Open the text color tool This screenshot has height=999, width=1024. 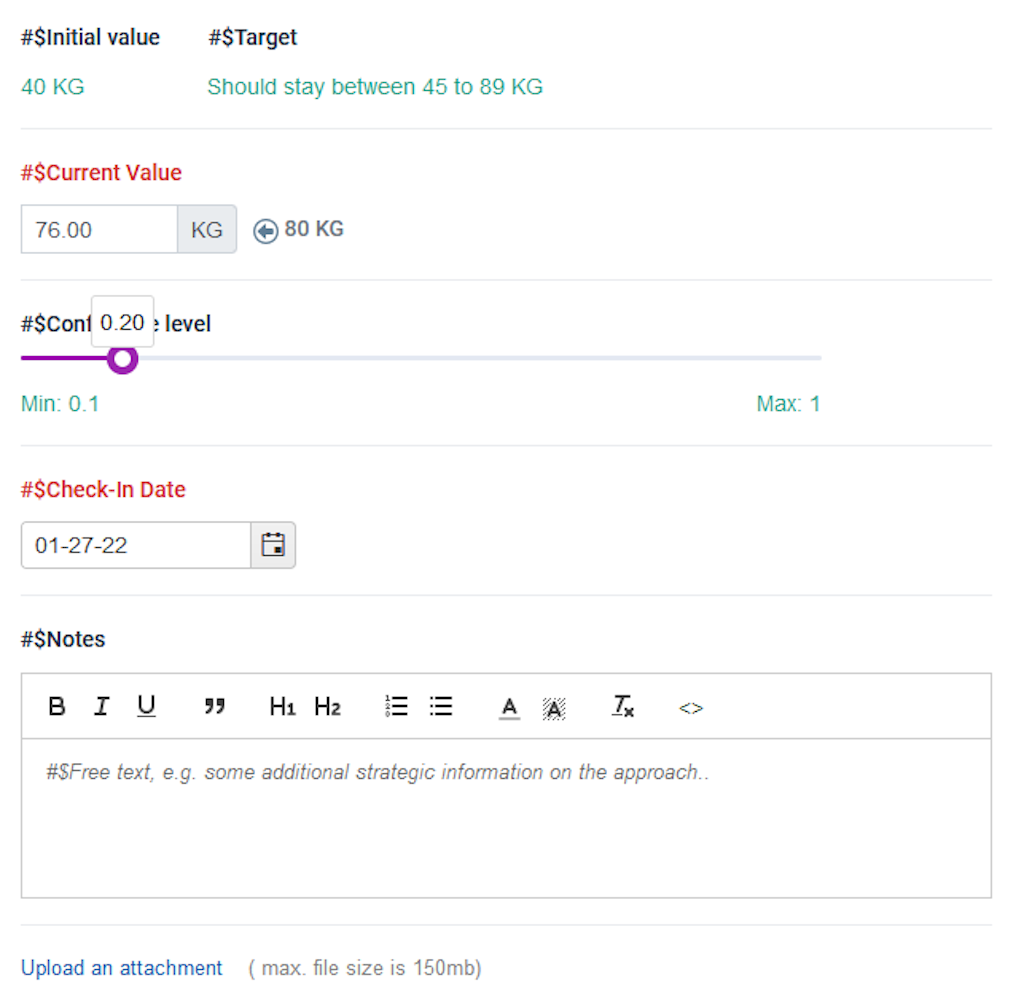point(509,706)
